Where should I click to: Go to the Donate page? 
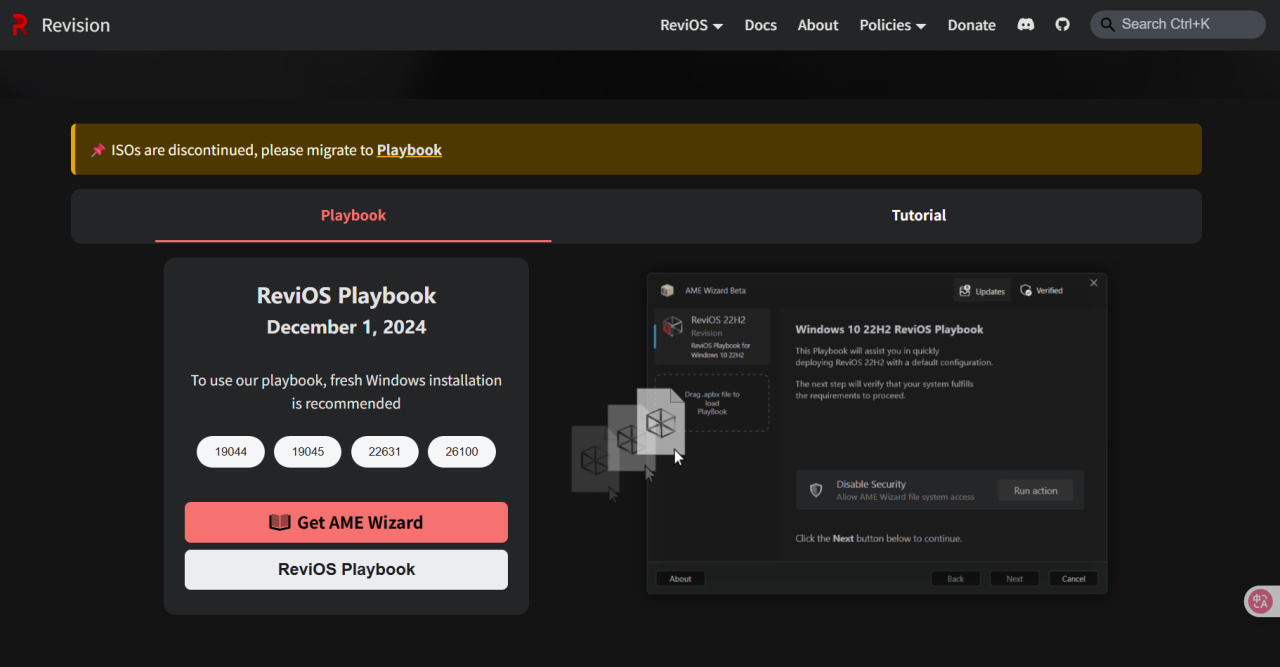tap(971, 25)
